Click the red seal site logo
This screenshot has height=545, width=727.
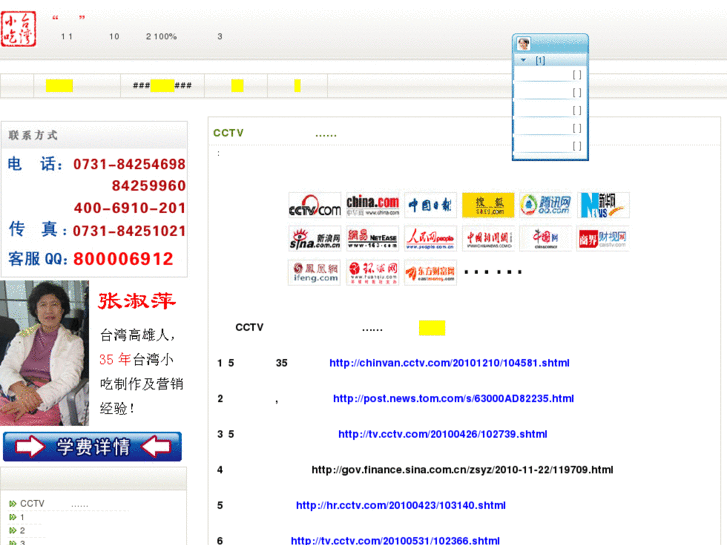[19, 29]
